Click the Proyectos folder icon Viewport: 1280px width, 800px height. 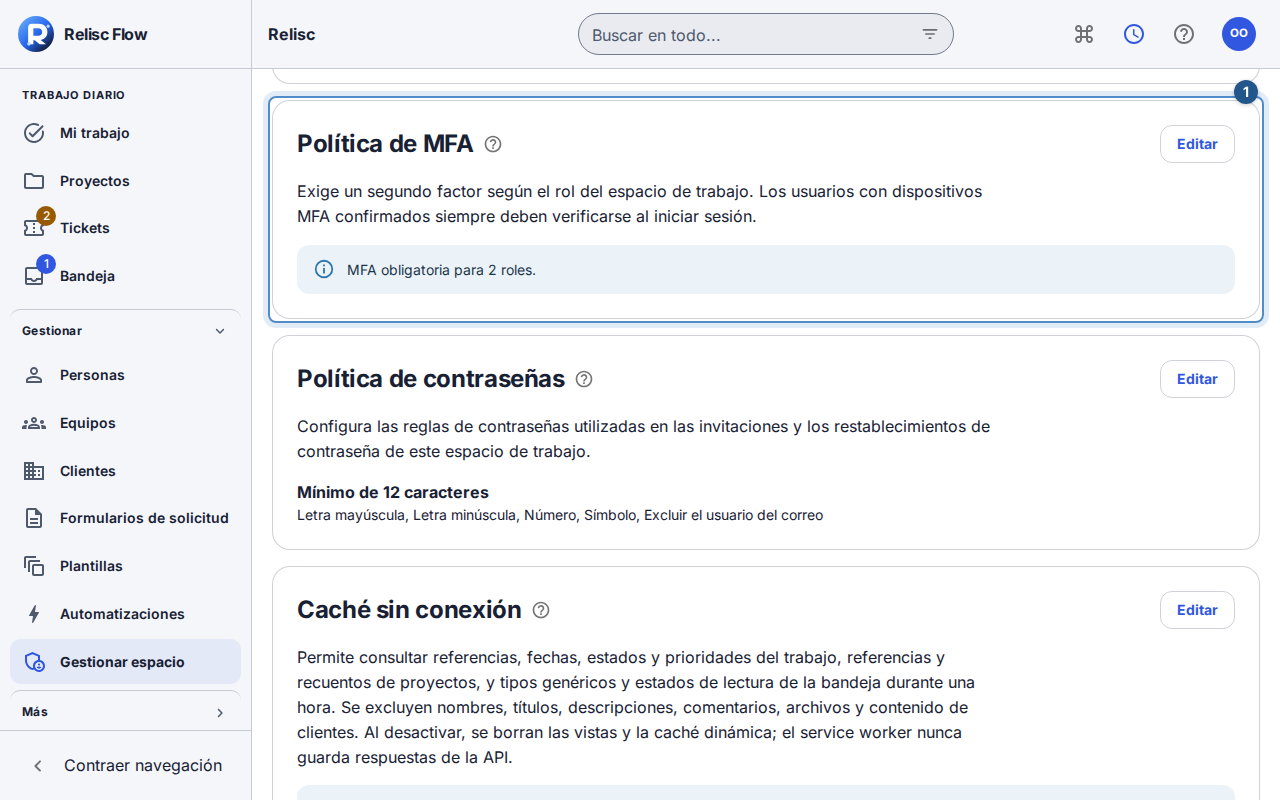pos(34,181)
